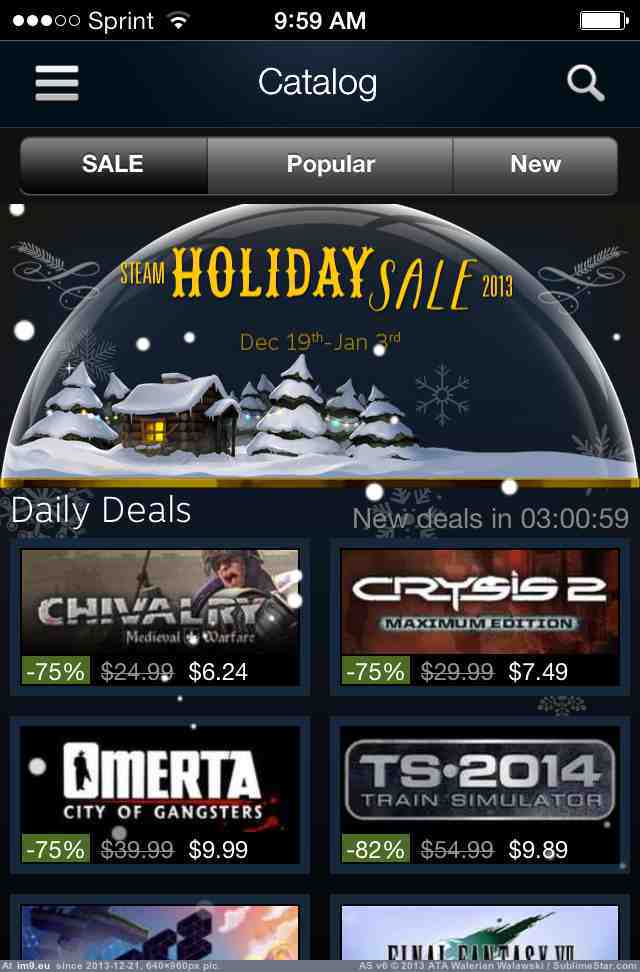Tap the Daily Deals heading
The height and width of the screenshot is (972, 640).
(x=101, y=511)
